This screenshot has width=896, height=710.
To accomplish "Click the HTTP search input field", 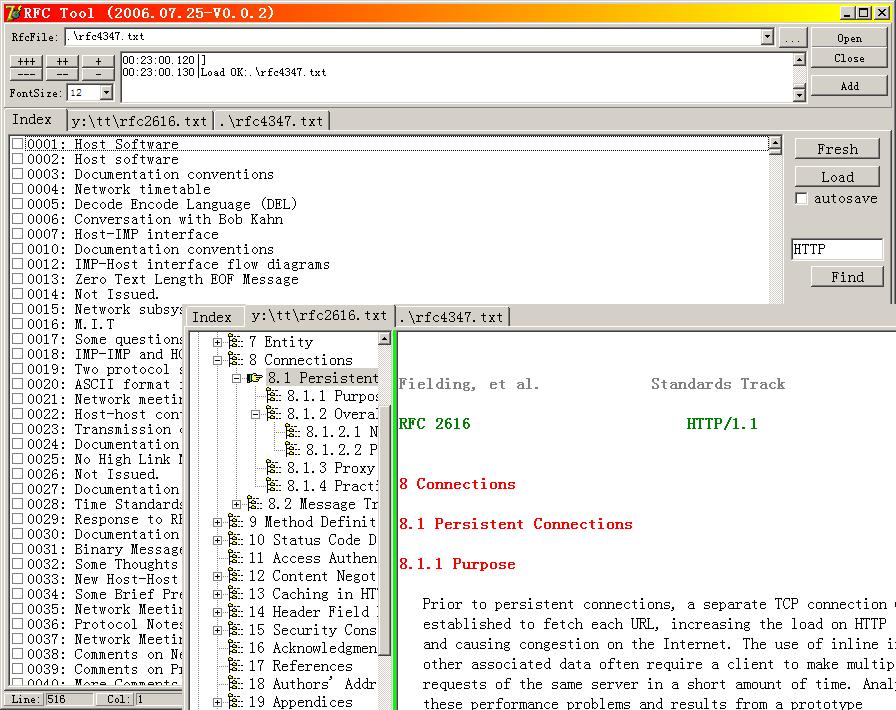I will [837, 249].
